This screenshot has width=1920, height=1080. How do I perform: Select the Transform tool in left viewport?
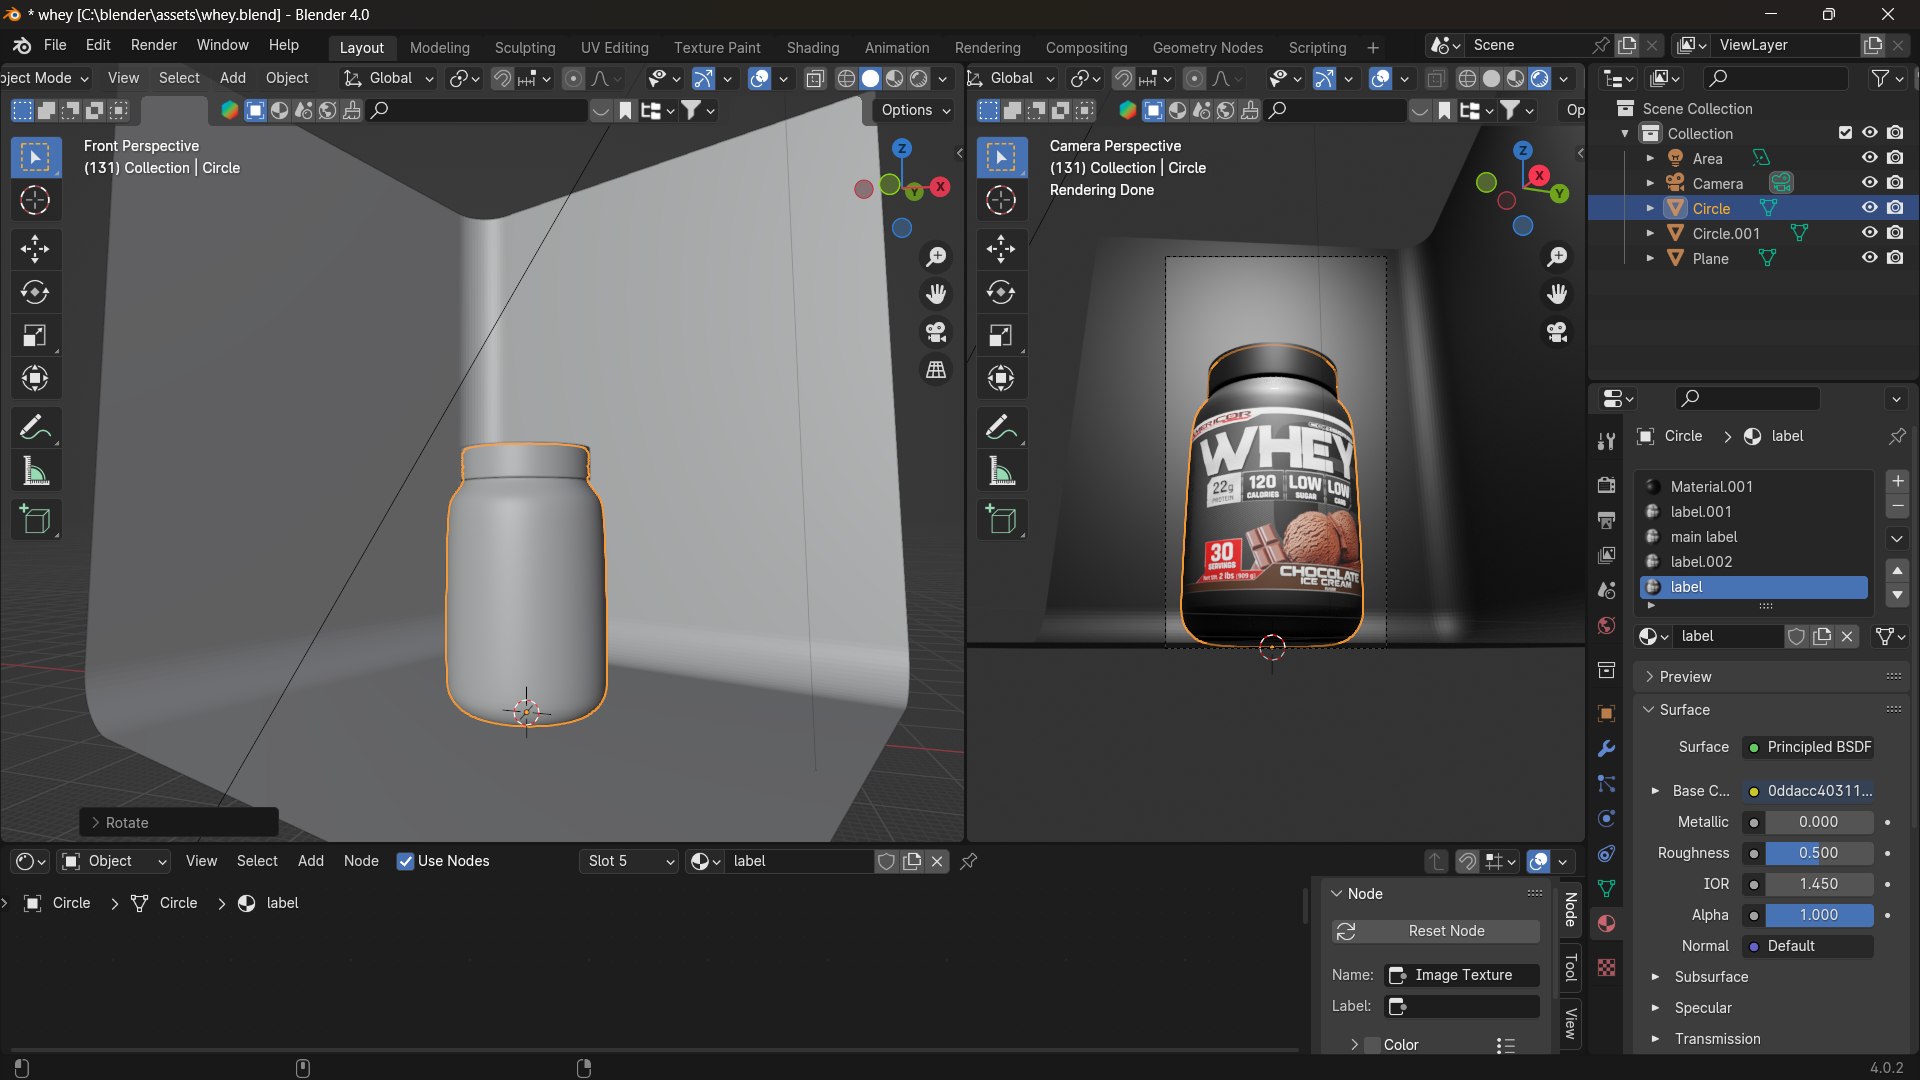(35, 378)
